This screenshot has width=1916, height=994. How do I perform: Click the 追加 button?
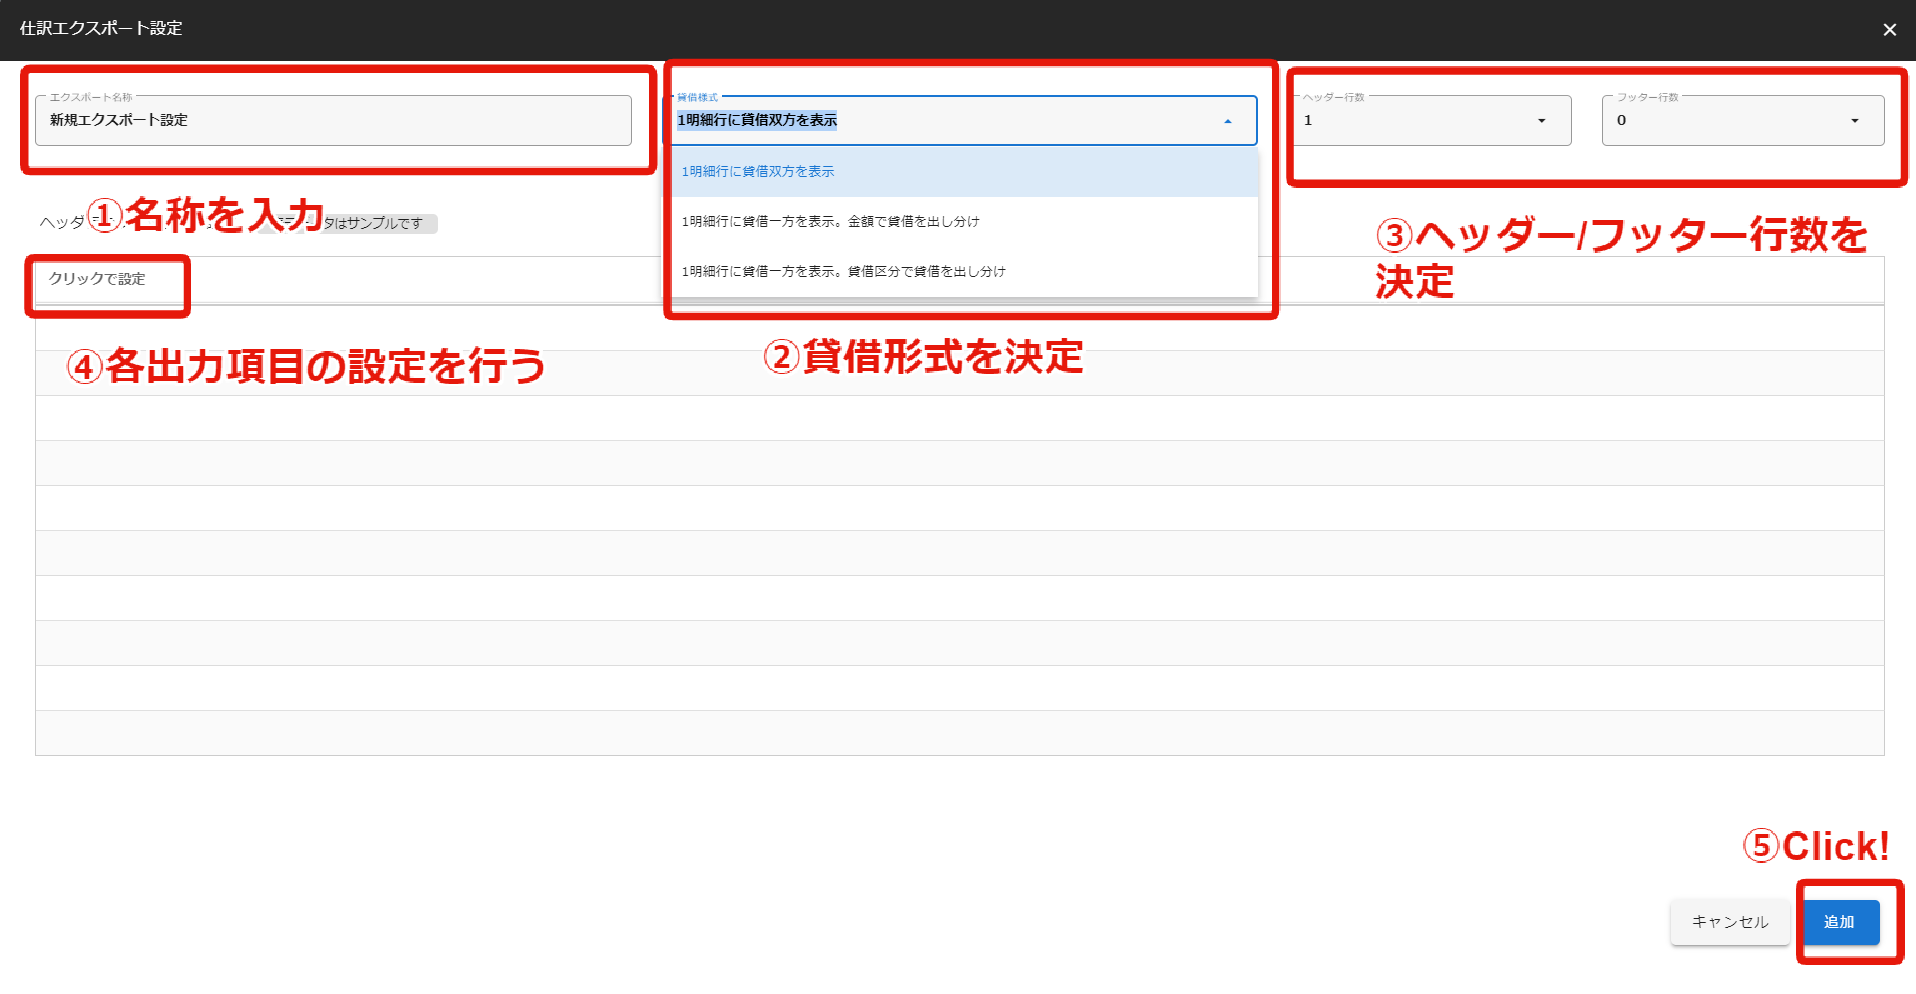[x=1840, y=922]
